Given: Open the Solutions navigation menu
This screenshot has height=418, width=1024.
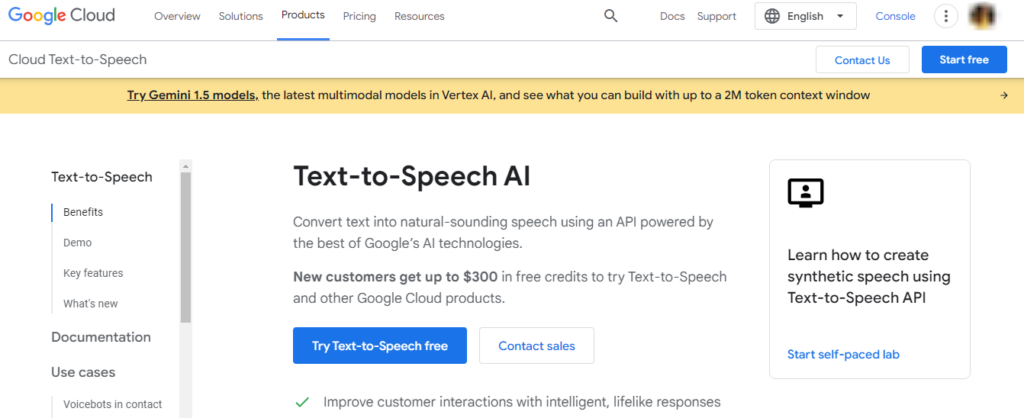Looking at the screenshot, I should coord(240,16).
